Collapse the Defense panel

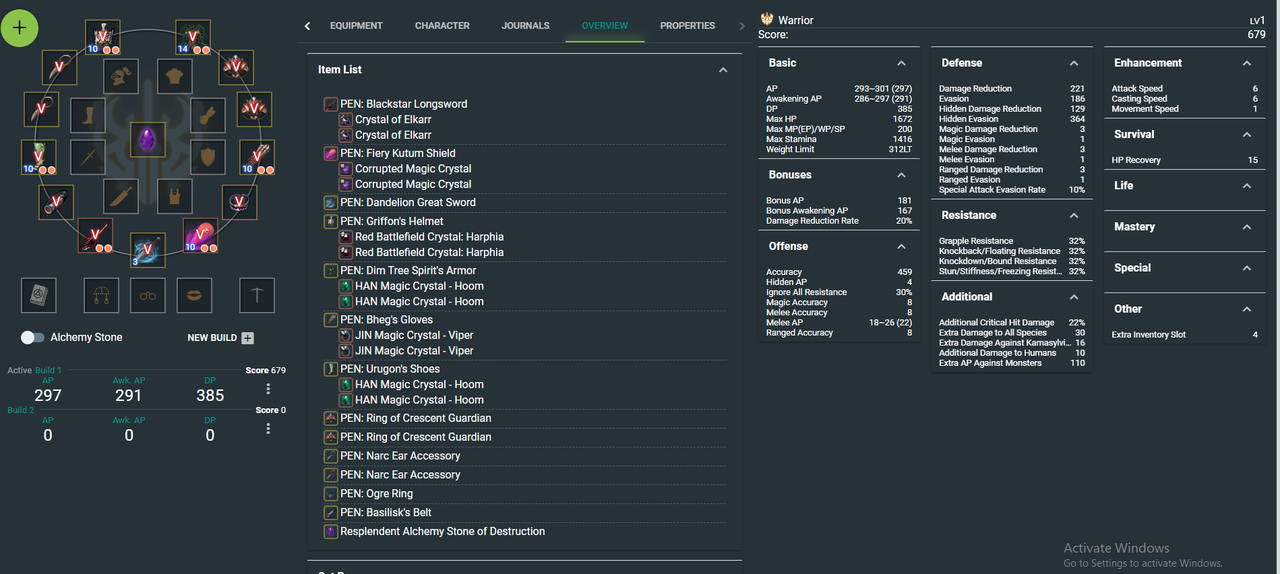click(1074, 63)
